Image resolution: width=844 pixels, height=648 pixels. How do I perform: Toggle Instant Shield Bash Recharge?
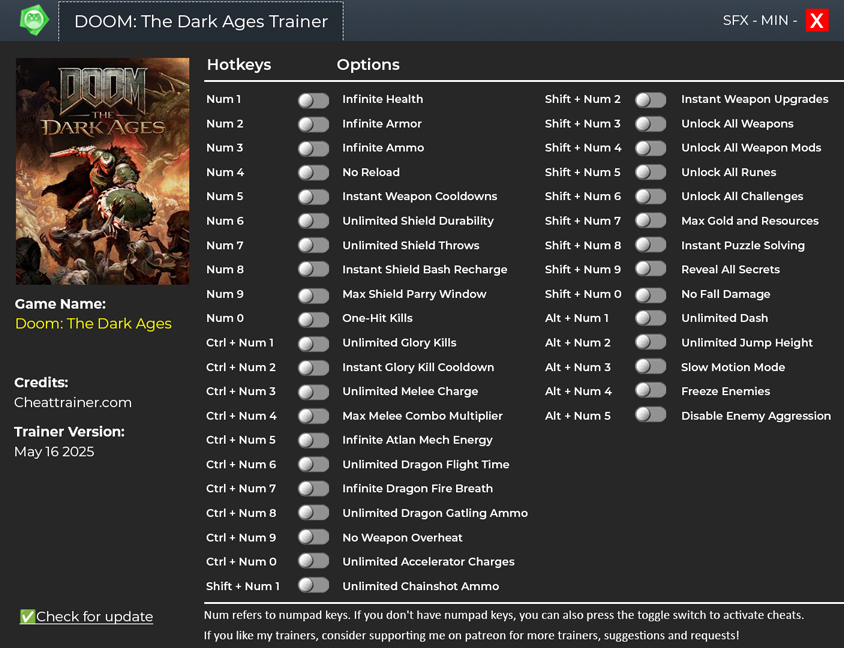313,270
